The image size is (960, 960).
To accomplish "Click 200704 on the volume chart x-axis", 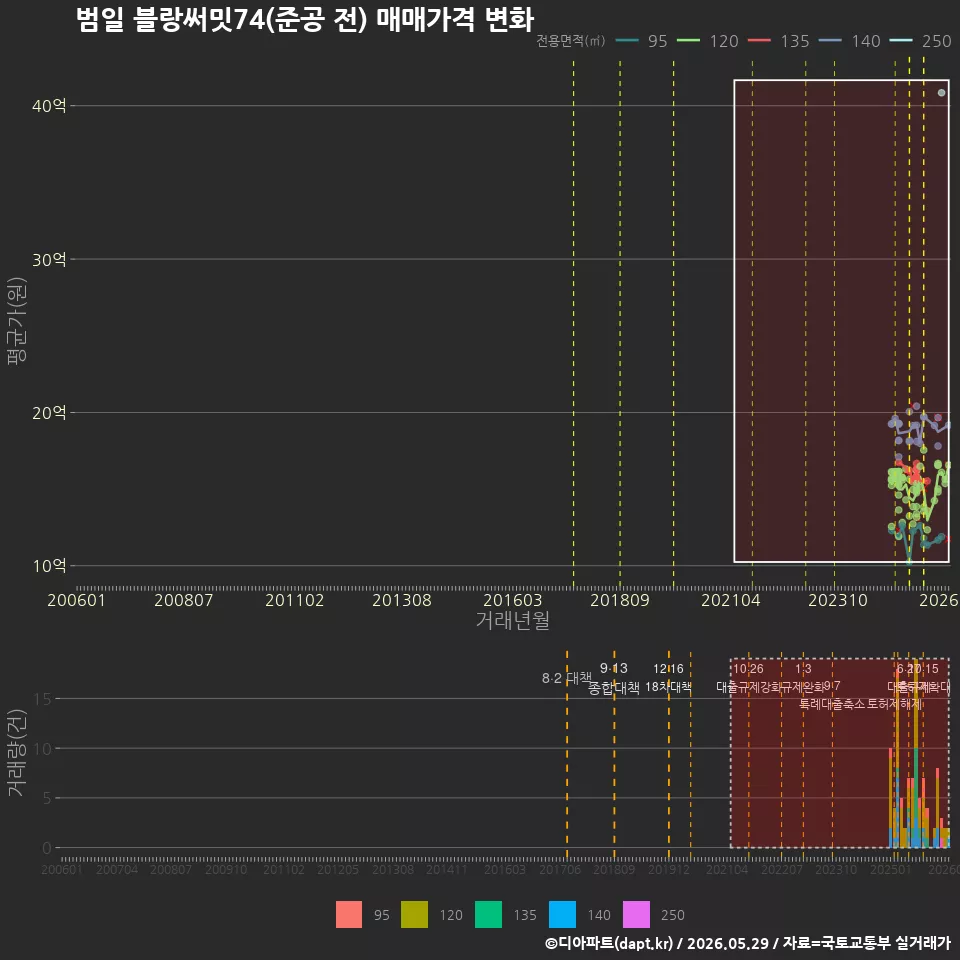I will tap(117, 869).
